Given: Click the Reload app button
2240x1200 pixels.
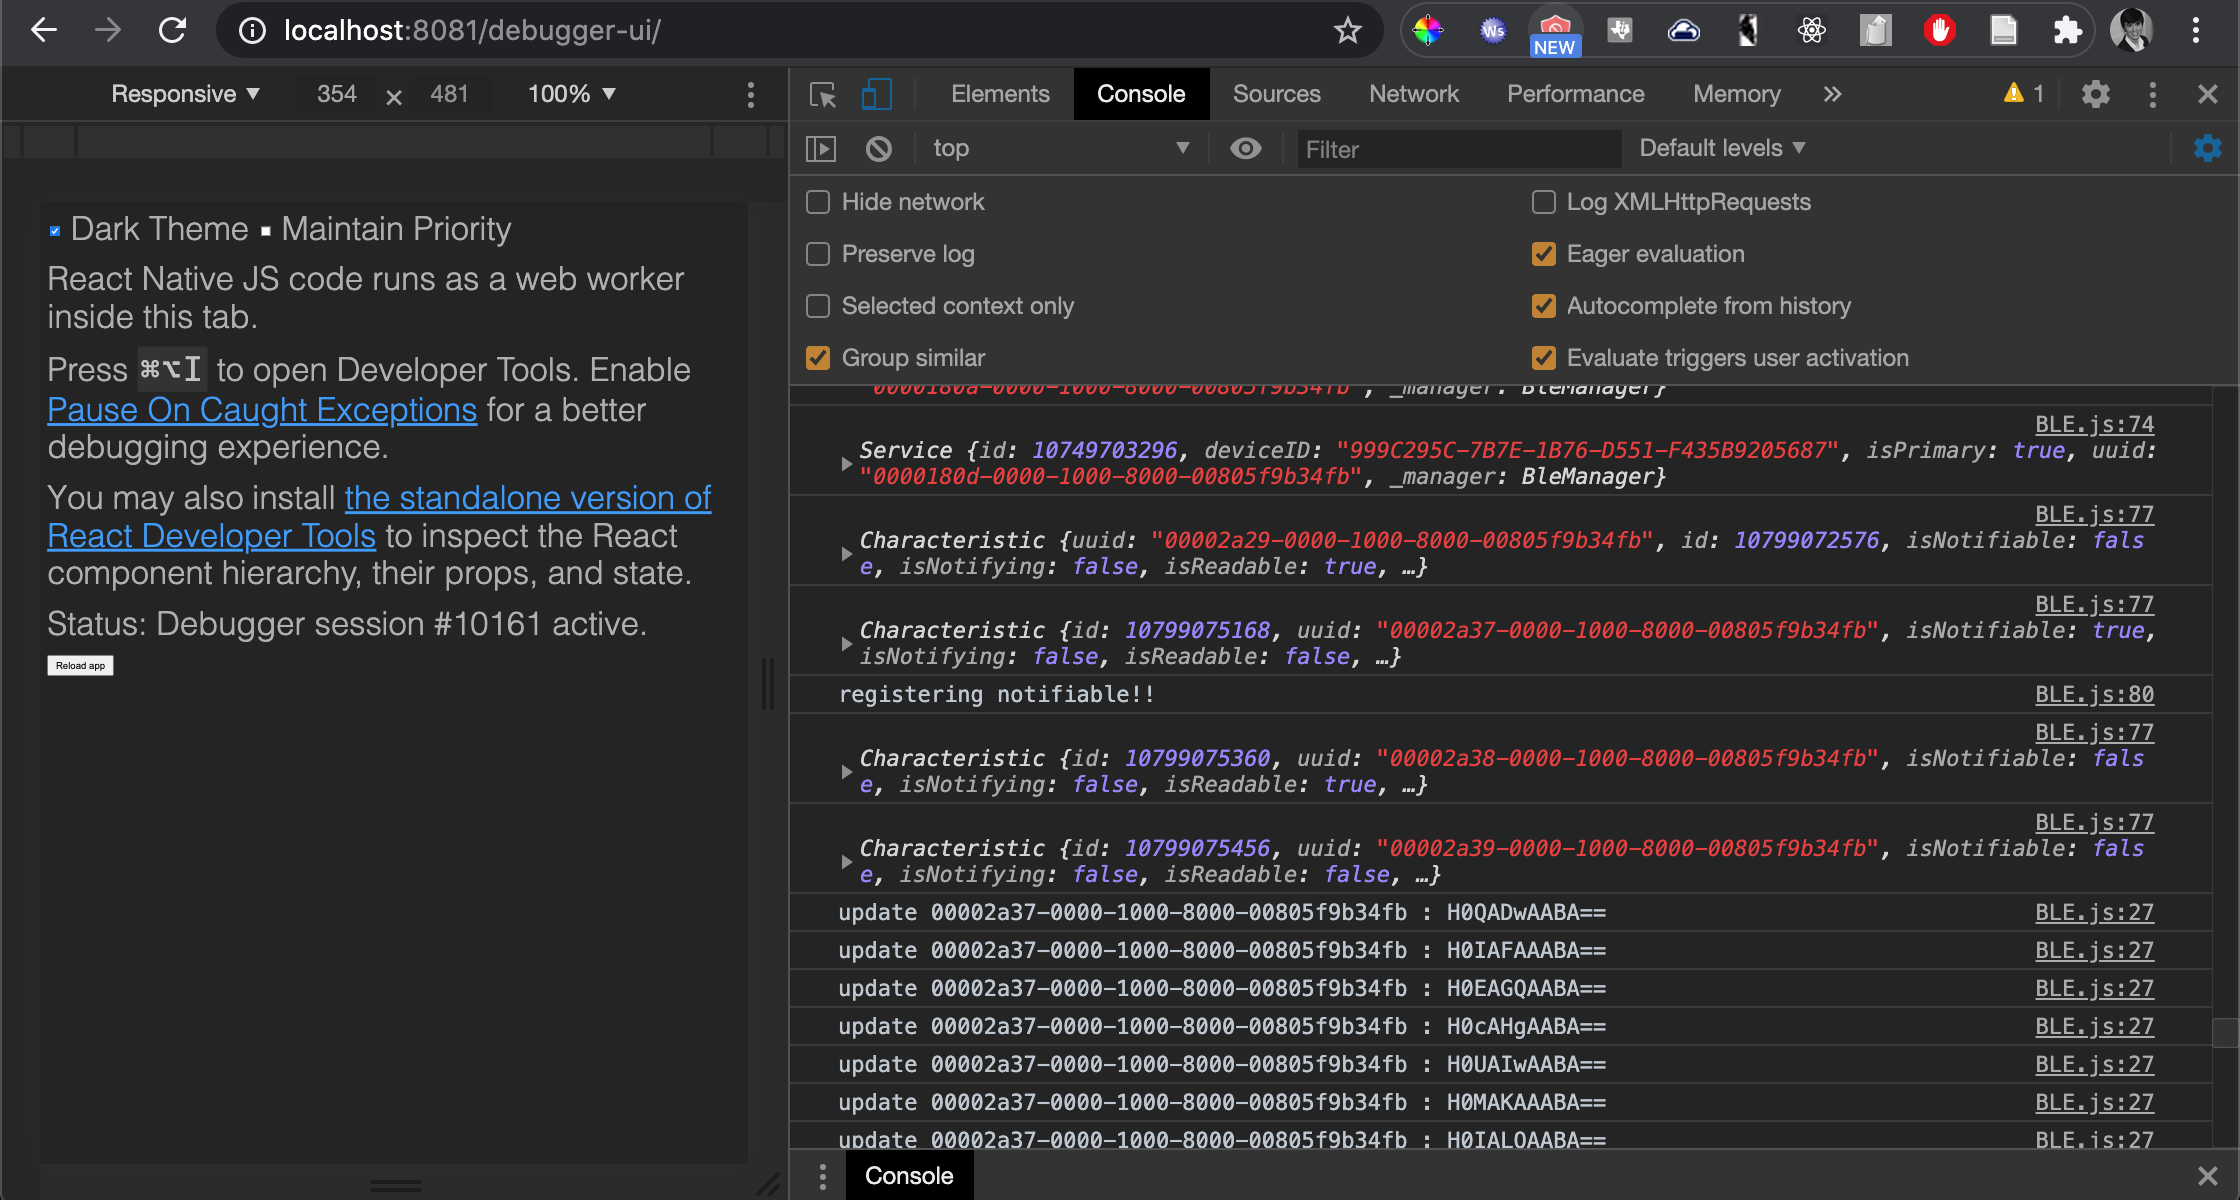Looking at the screenshot, I should (x=80, y=666).
